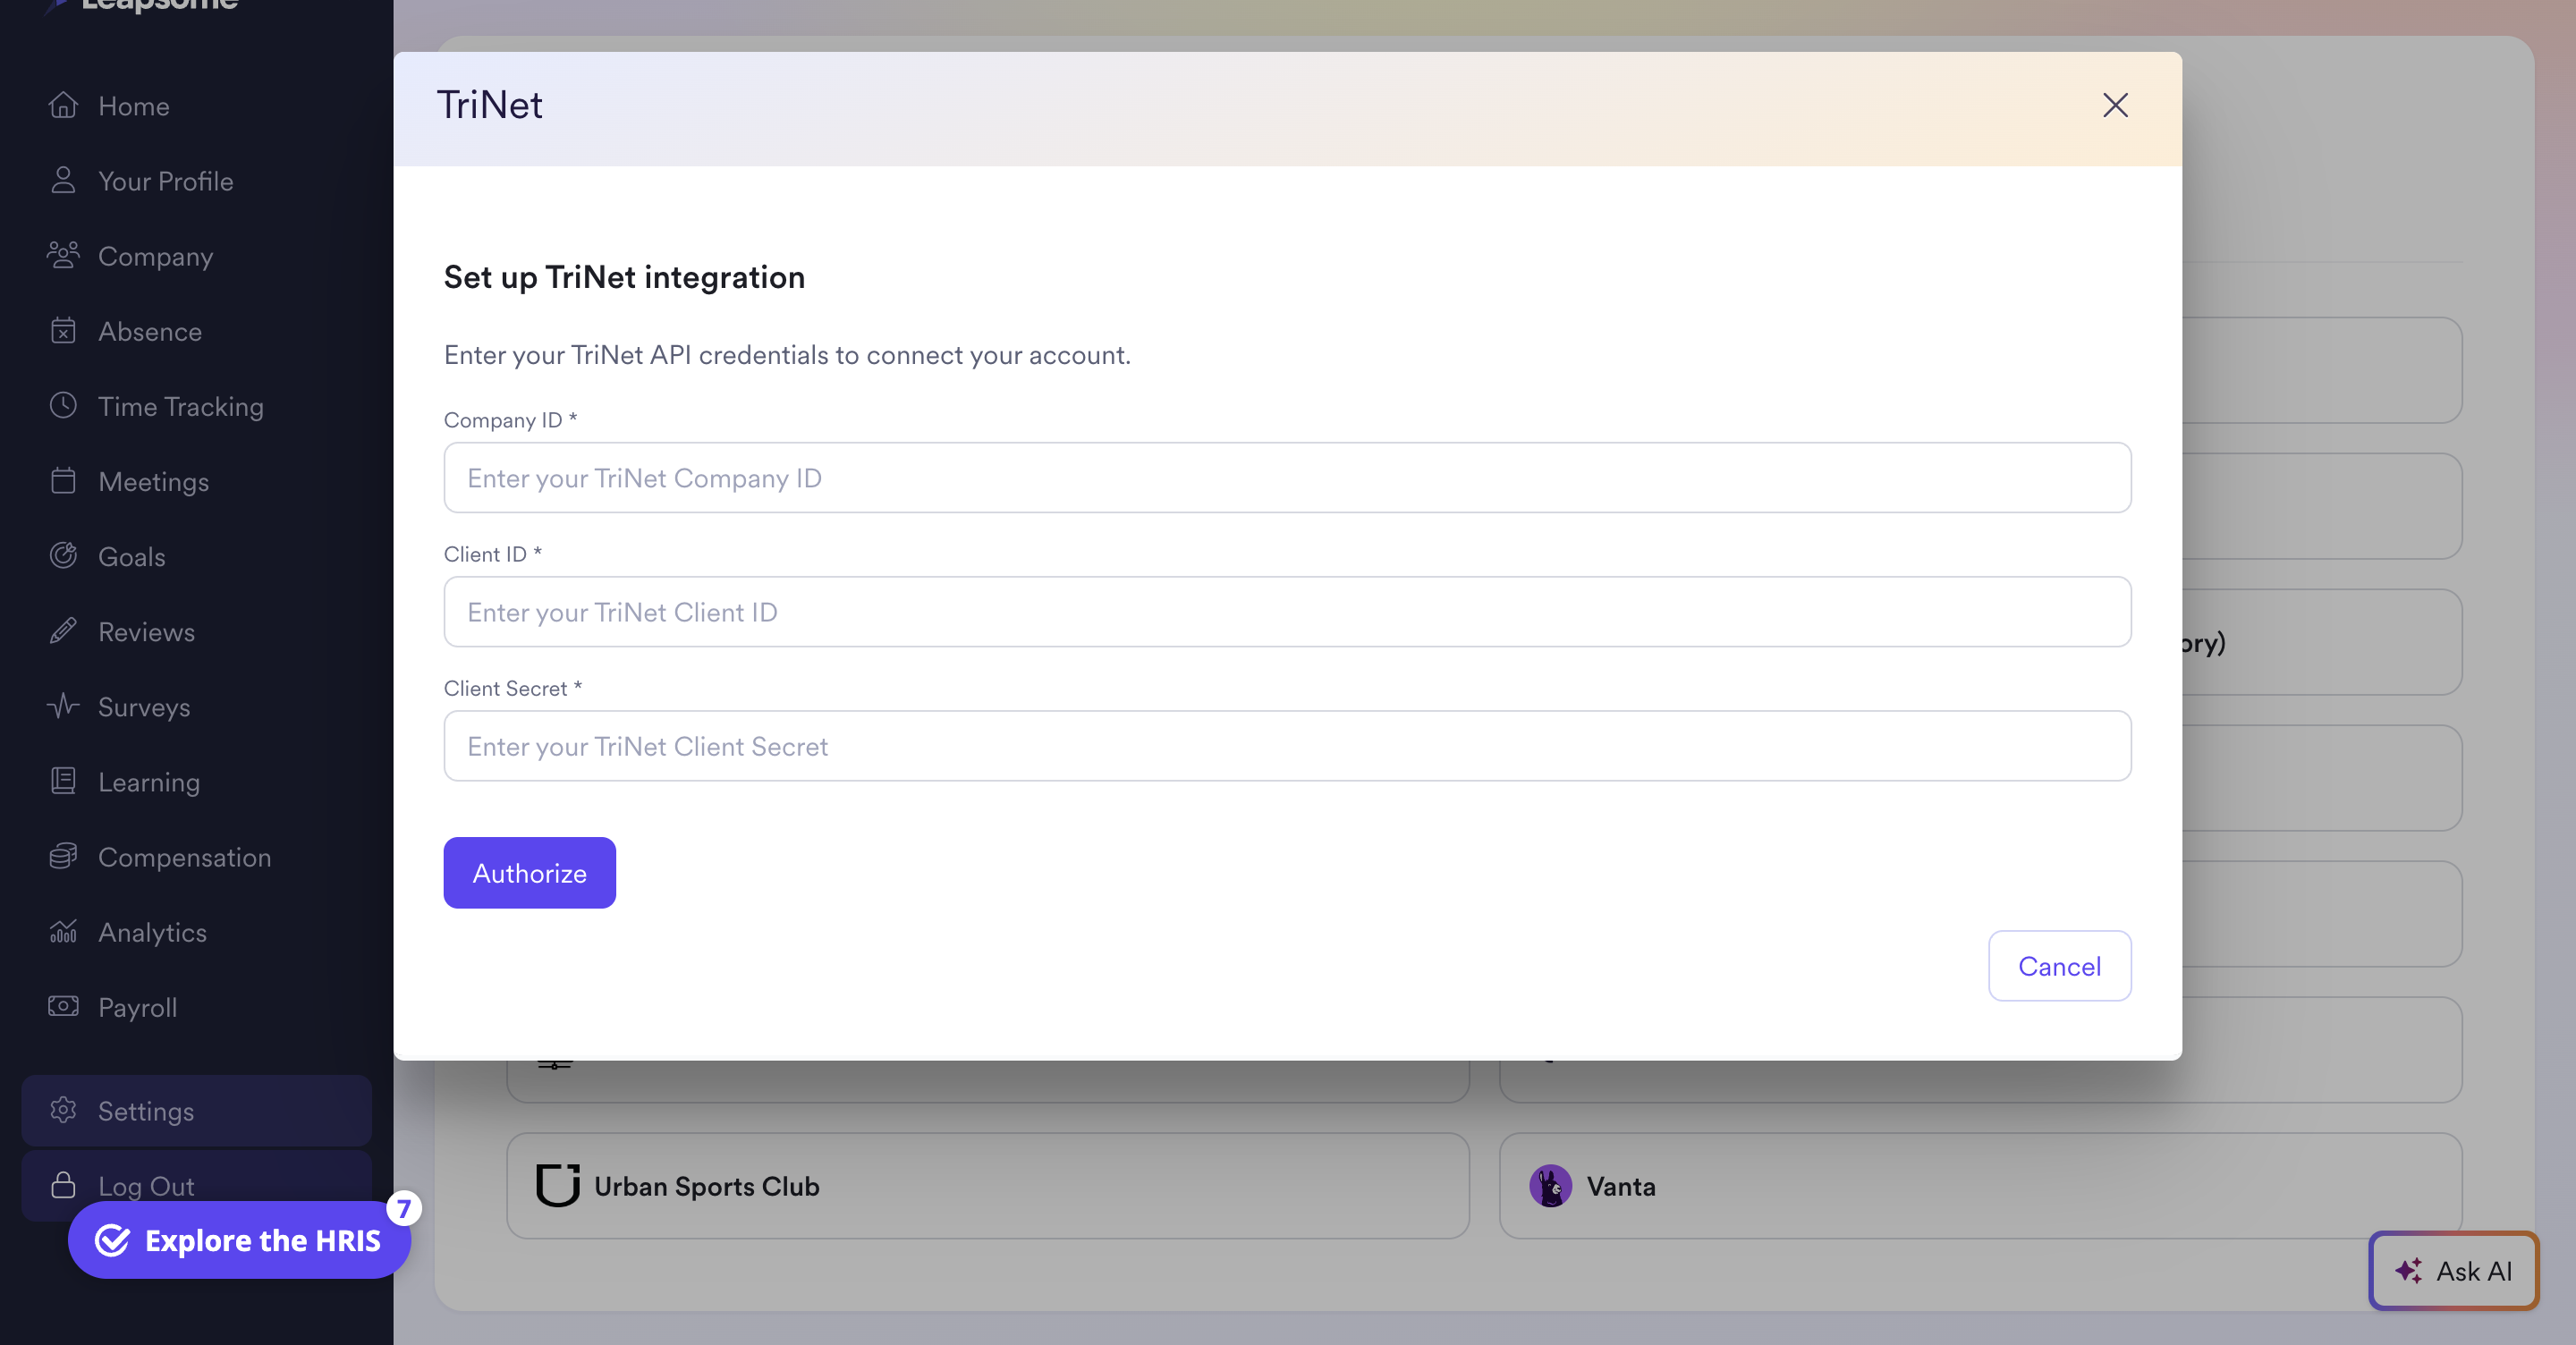Click the Compensation coins icon
Image resolution: width=2576 pixels, height=1345 pixels.
pyautogui.click(x=63, y=857)
